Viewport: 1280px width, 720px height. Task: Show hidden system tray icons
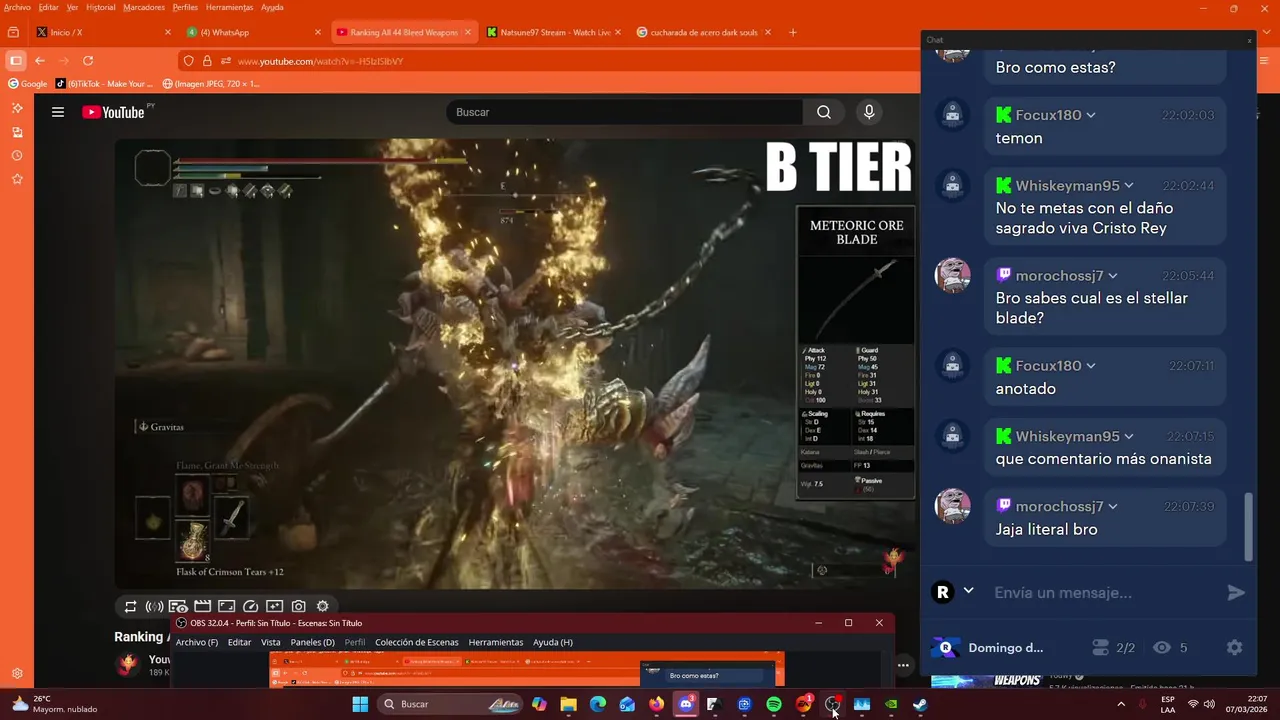coord(1120,704)
